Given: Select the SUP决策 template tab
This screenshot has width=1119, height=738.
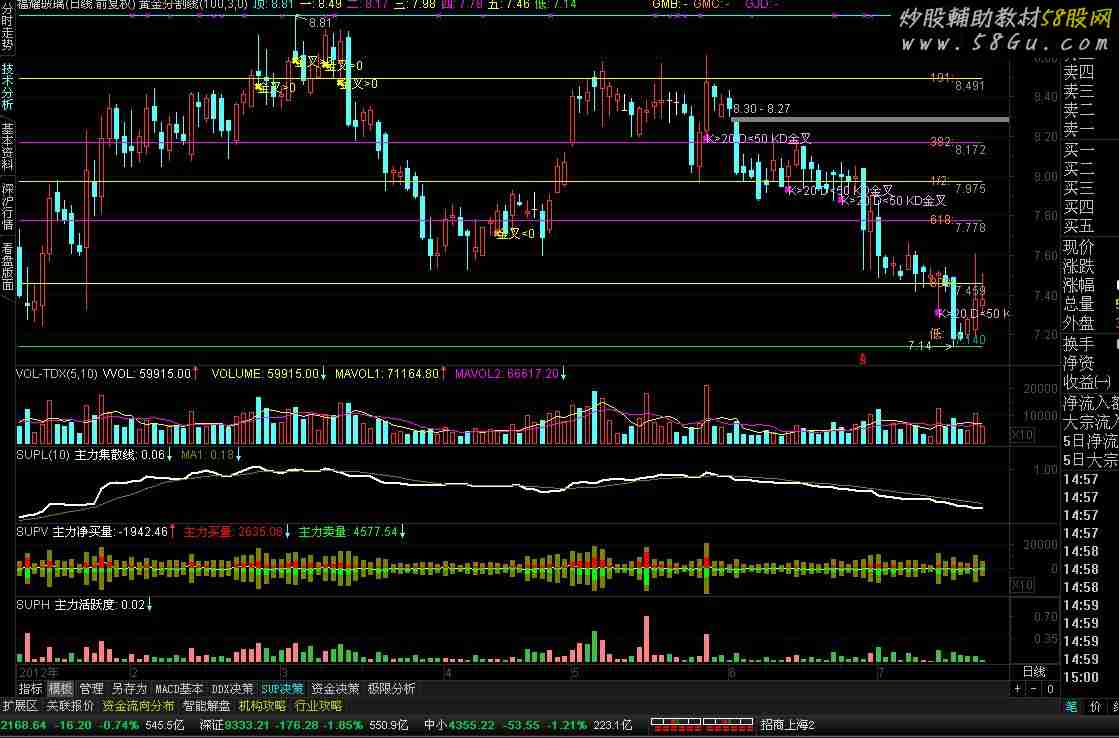Looking at the screenshot, I should click(283, 689).
